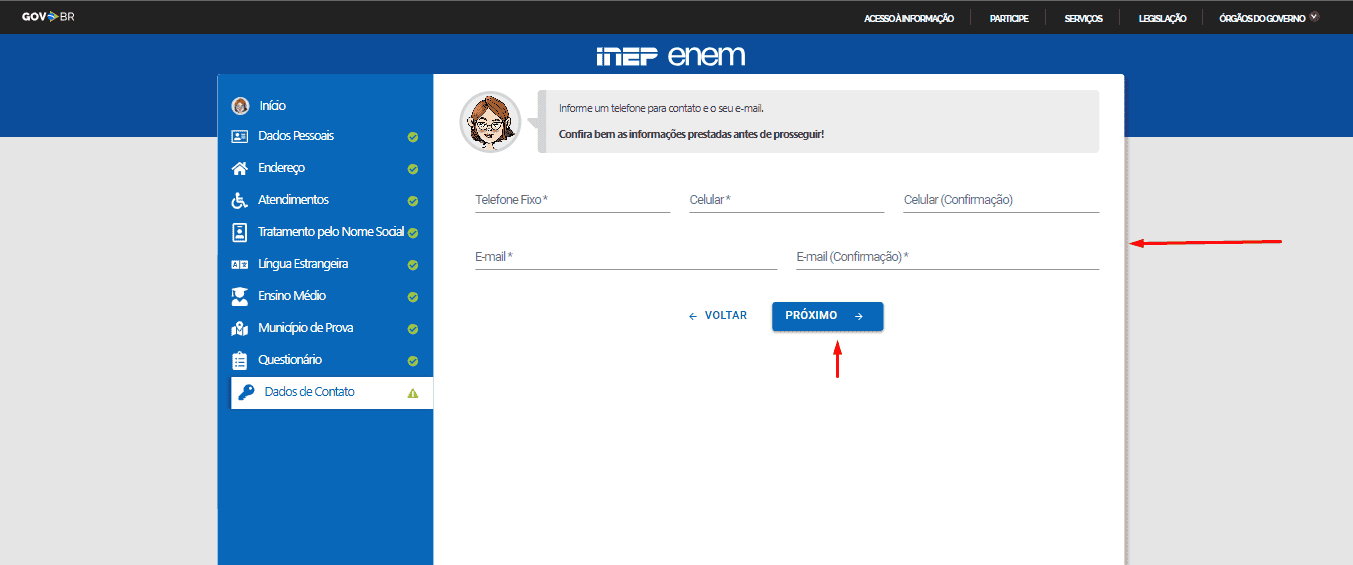Go to Início in the sidebar

coord(272,105)
